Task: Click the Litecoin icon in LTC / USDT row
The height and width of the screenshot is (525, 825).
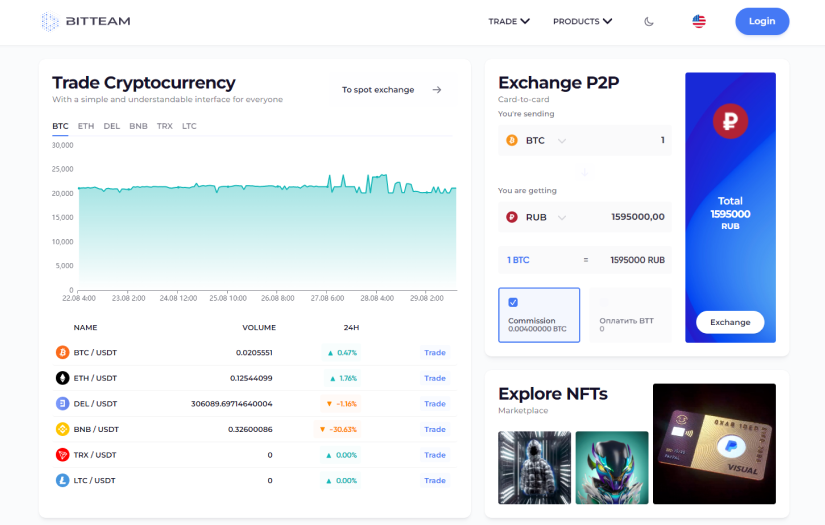Action: [x=63, y=480]
